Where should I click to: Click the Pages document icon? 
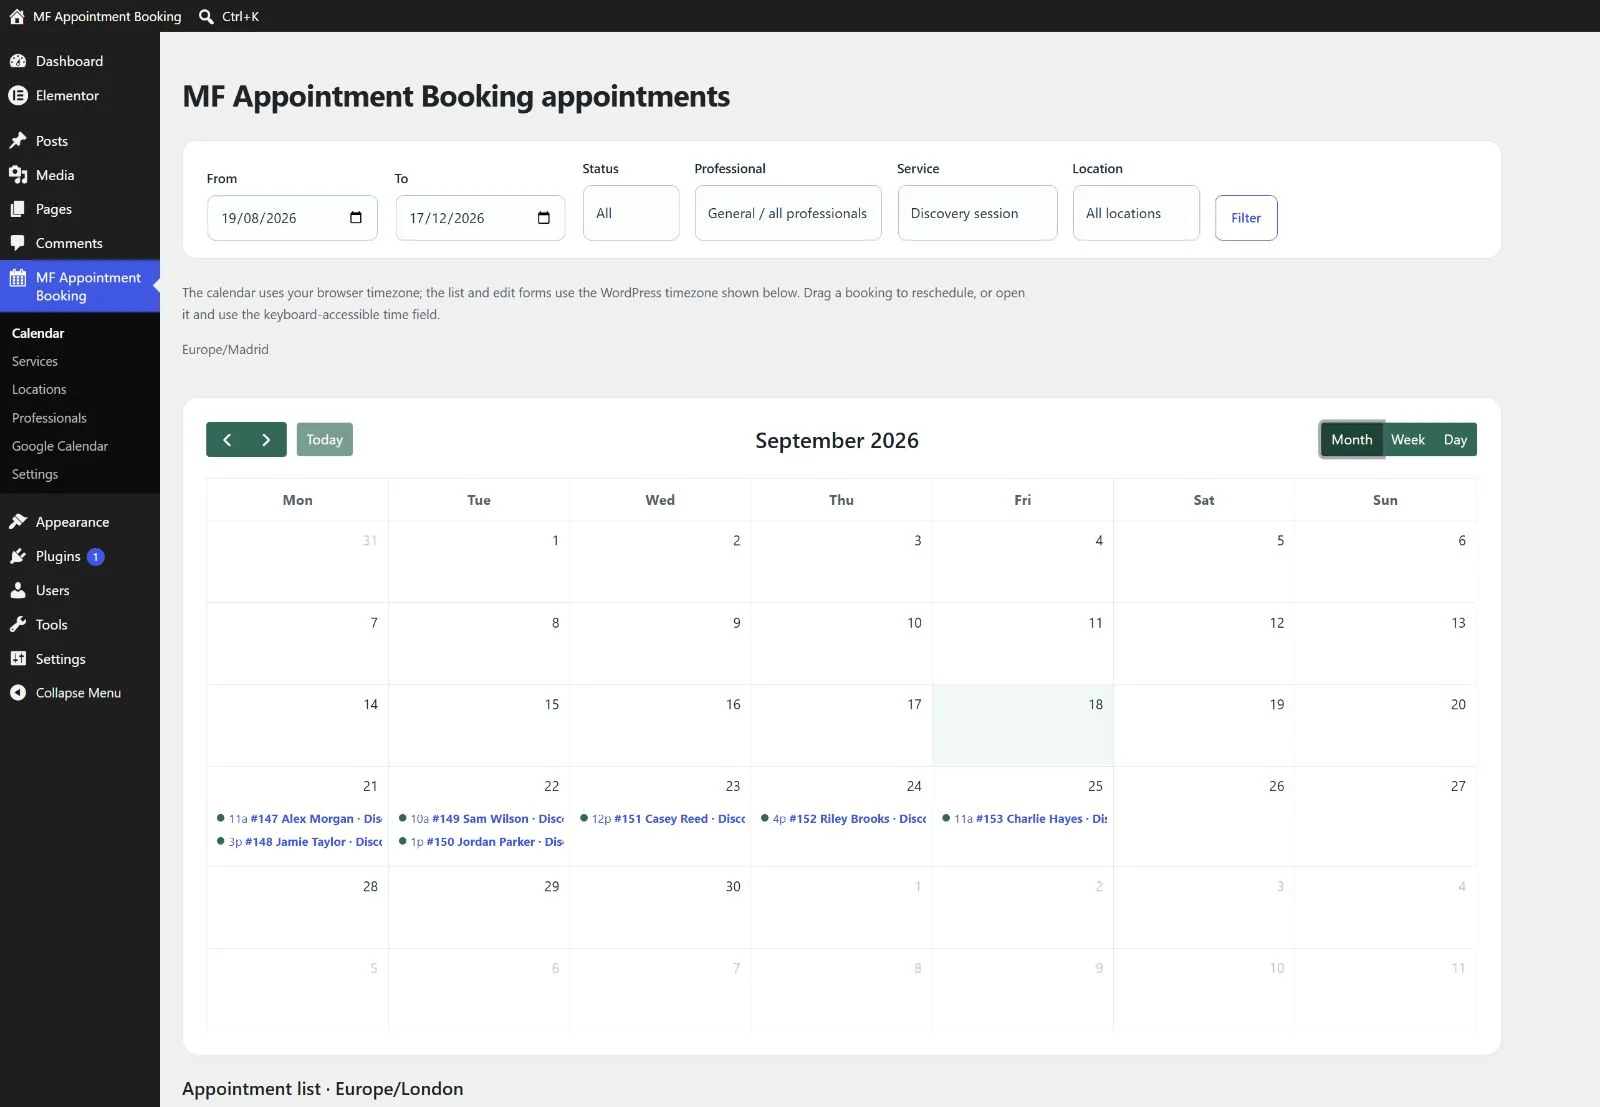(18, 209)
